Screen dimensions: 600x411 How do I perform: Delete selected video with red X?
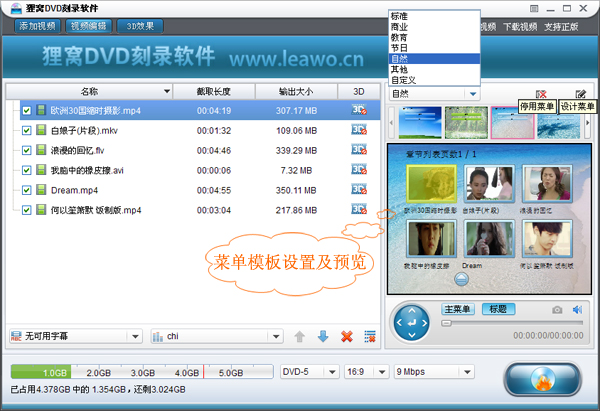347,336
